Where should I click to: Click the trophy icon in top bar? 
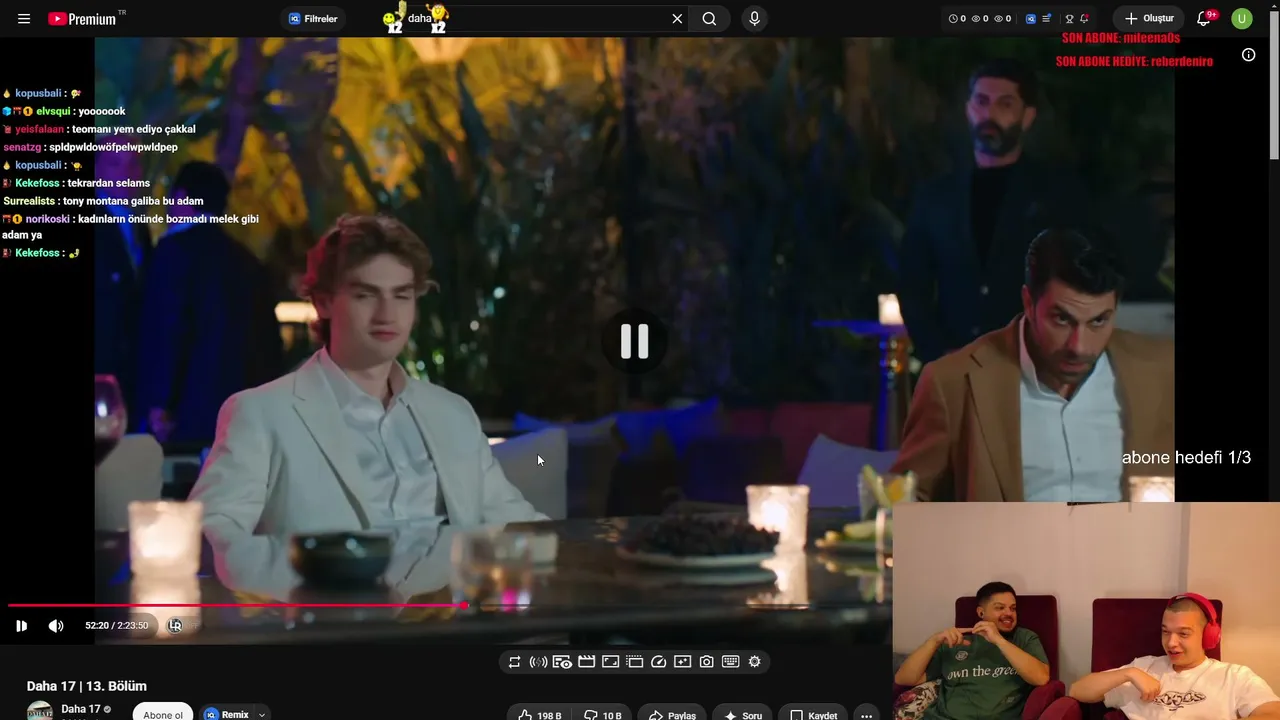tap(1069, 19)
